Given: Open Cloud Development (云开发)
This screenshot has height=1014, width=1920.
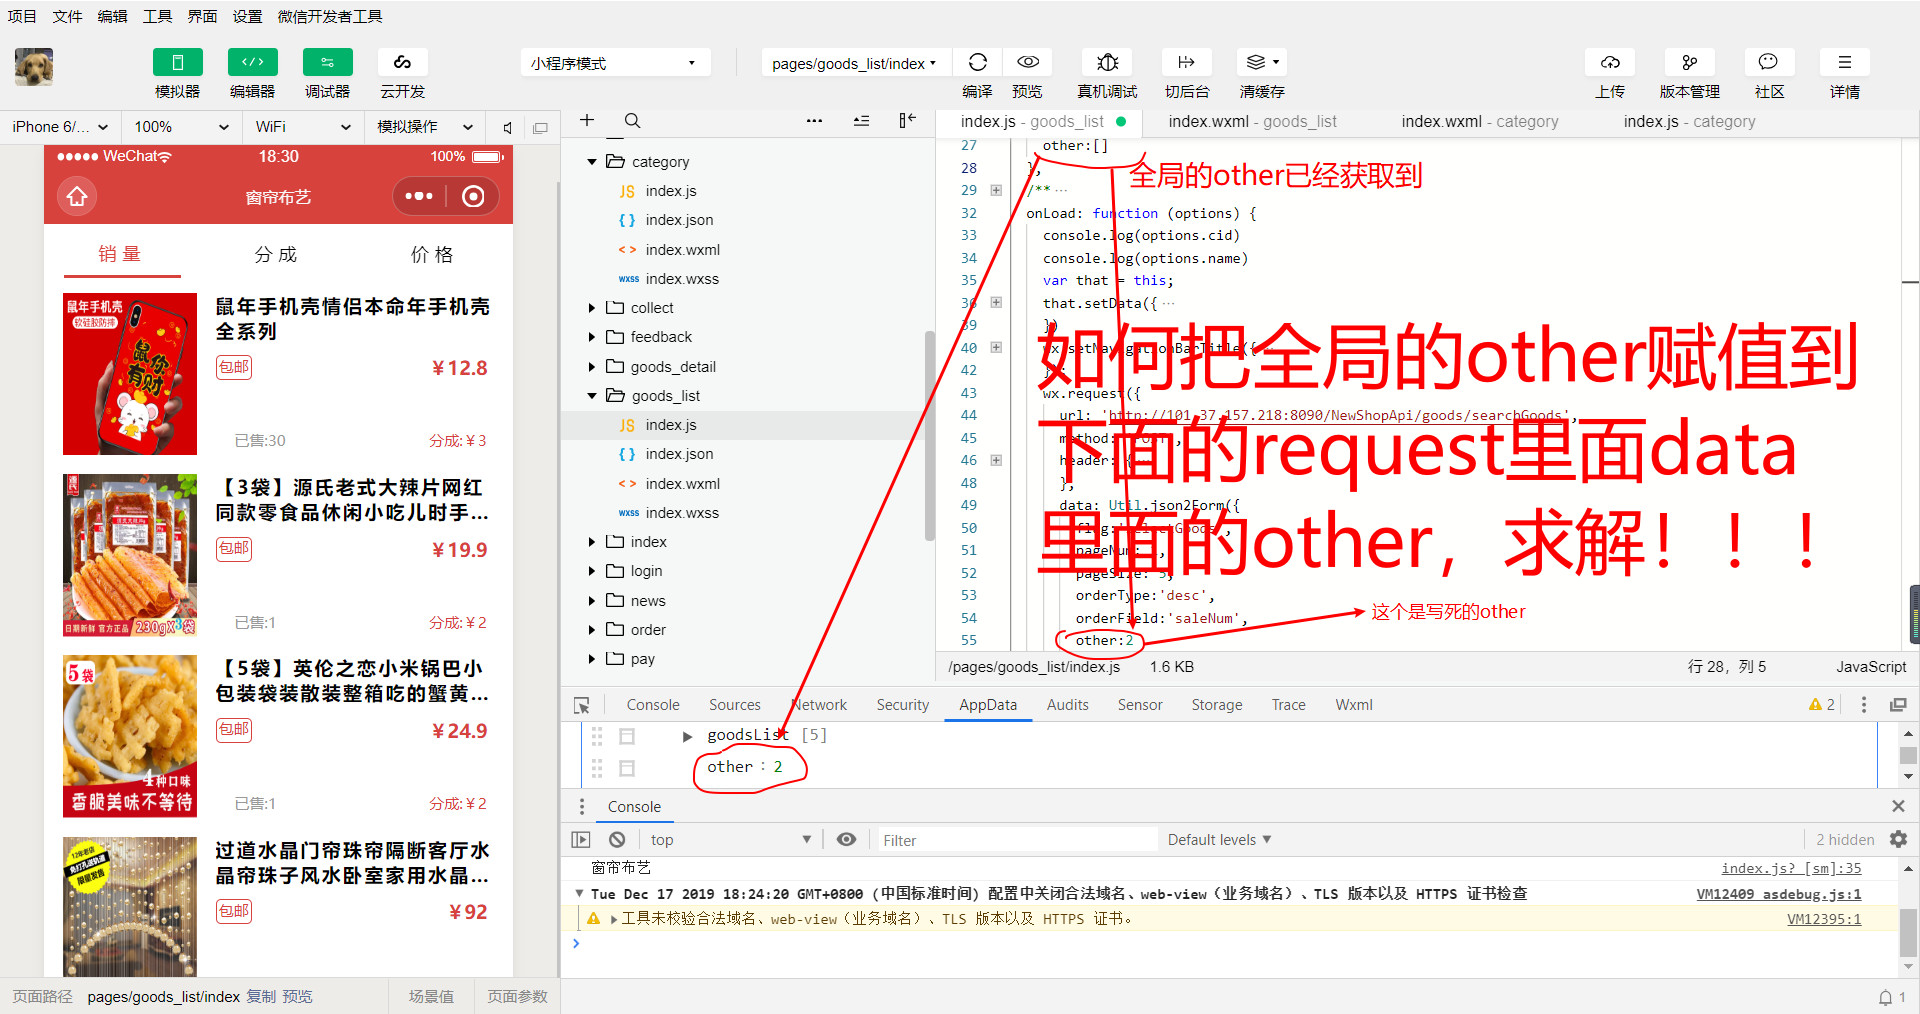Looking at the screenshot, I should click(x=402, y=62).
